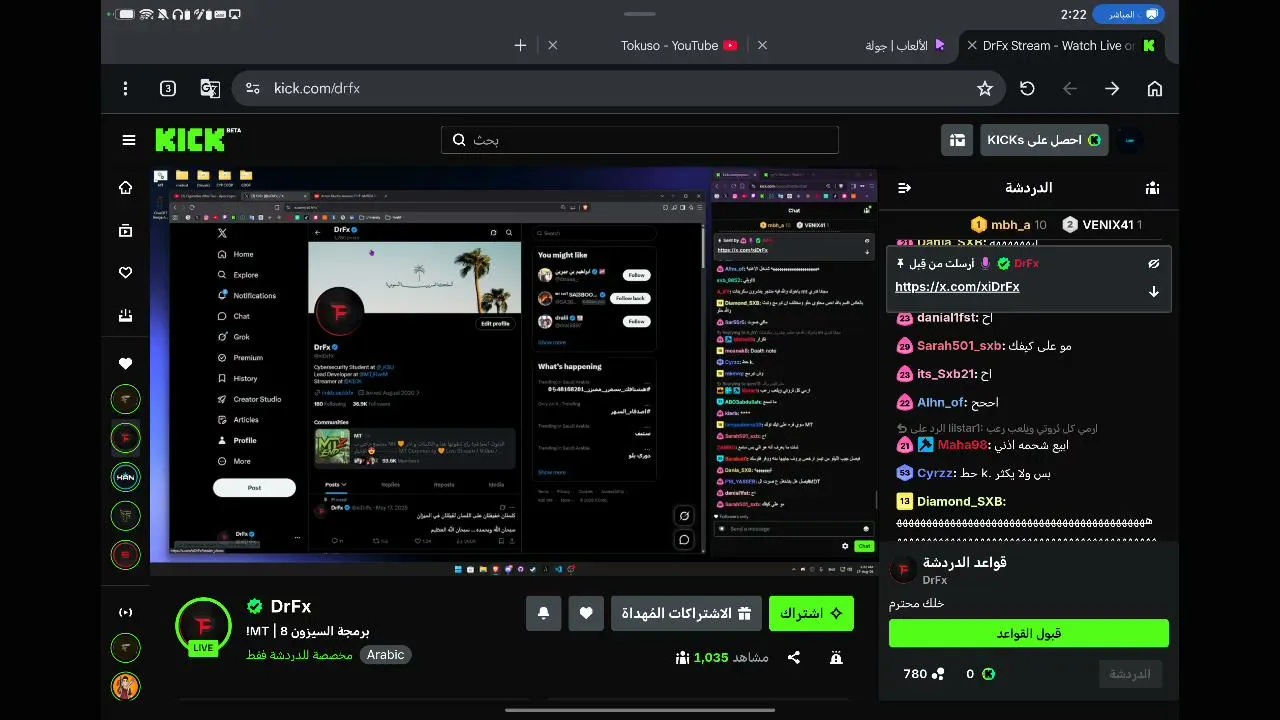Image resolution: width=1280 pixels, height=720 pixels.
Task: Close the DrFx Stream tab
Action: coord(971,45)
